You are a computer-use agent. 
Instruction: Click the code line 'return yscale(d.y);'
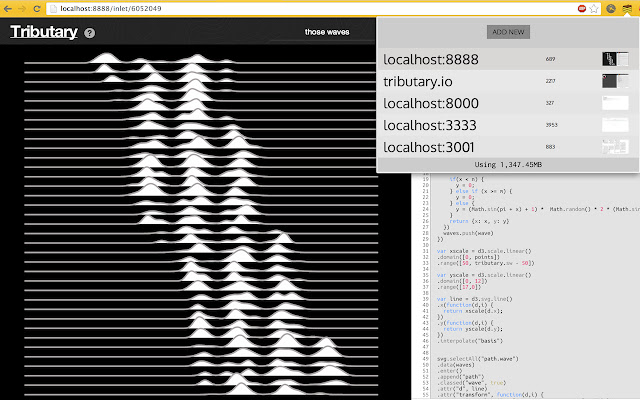click(473, 329)
